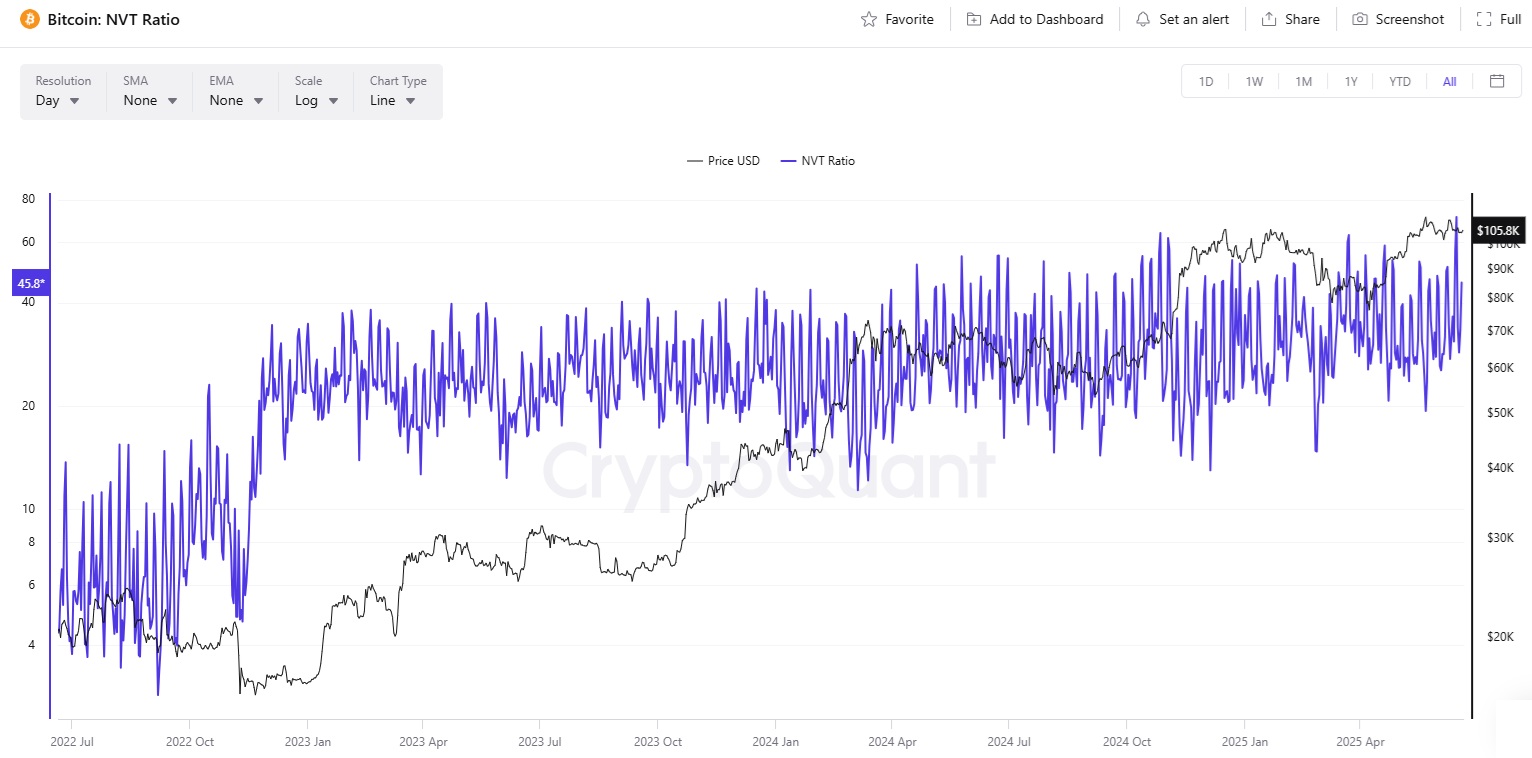Click the Full screen icon
The image size is (1532, 758).
[x=1483, y=19]
